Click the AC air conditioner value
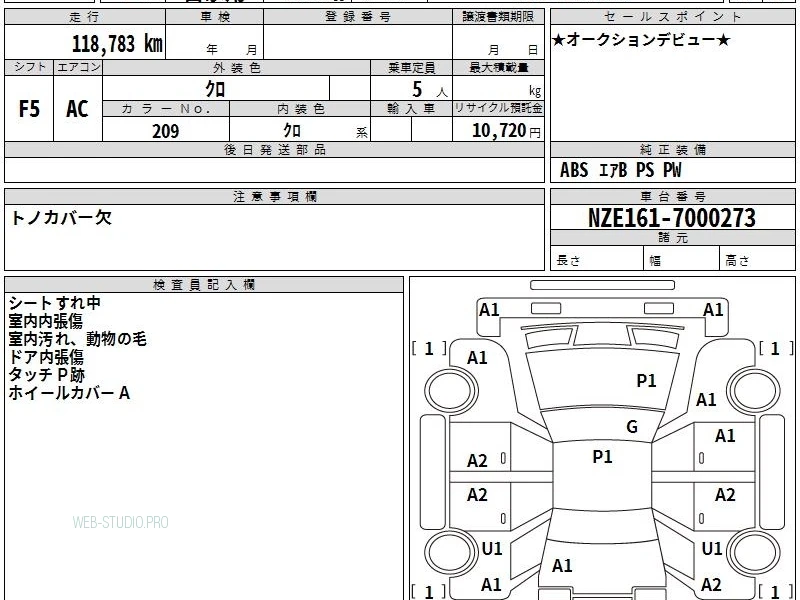Image resolution: width=800 pixels, height=600 pixels. click(78, 109)
